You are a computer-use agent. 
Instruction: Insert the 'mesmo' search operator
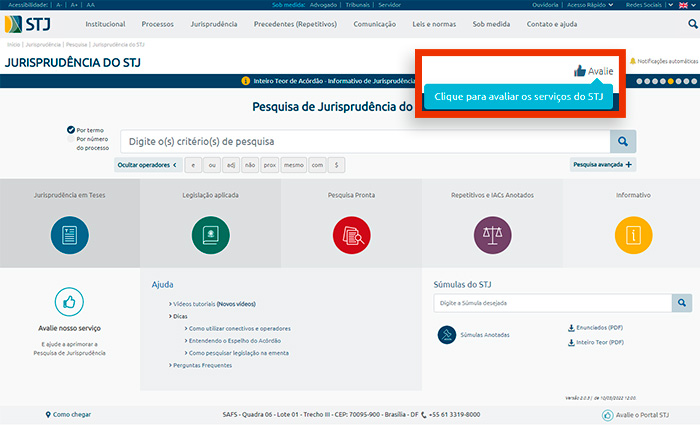294,165
